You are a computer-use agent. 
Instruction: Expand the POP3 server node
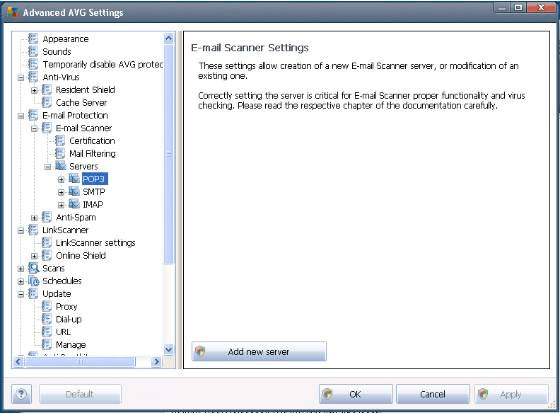(61, 180)
